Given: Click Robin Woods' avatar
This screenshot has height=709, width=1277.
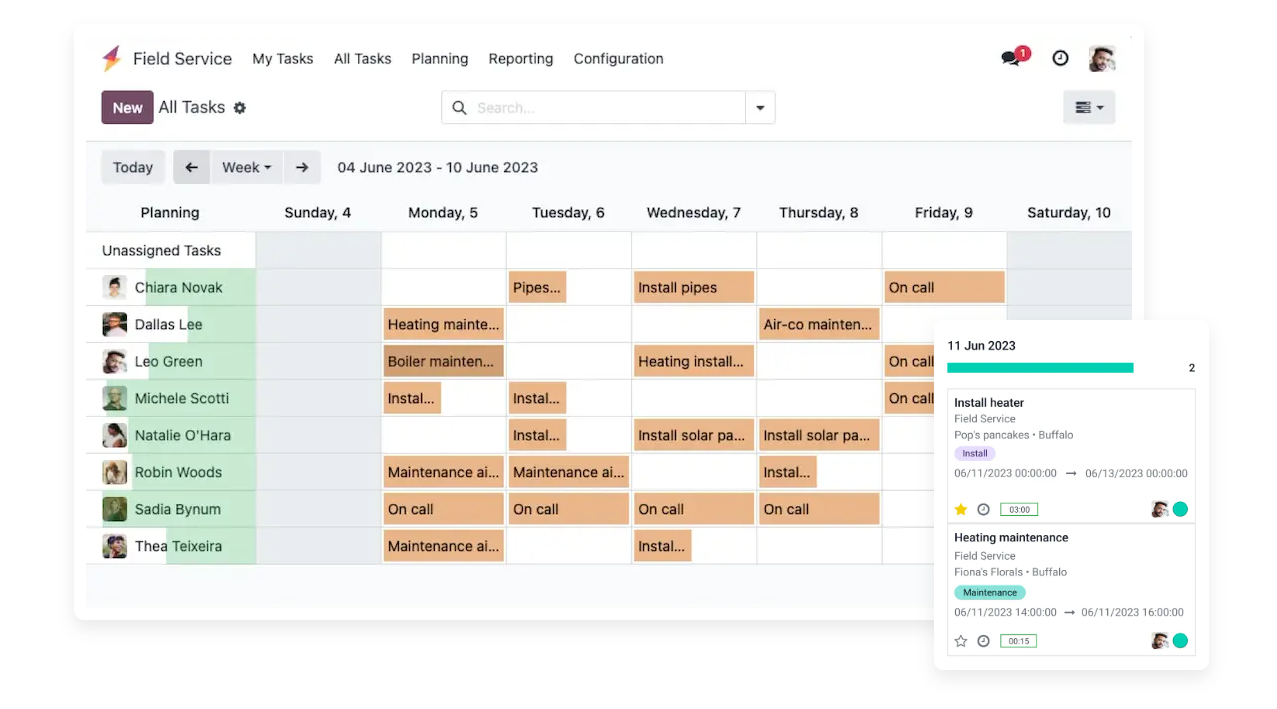Looking at the screenshot, I should [x=115, y=472].
